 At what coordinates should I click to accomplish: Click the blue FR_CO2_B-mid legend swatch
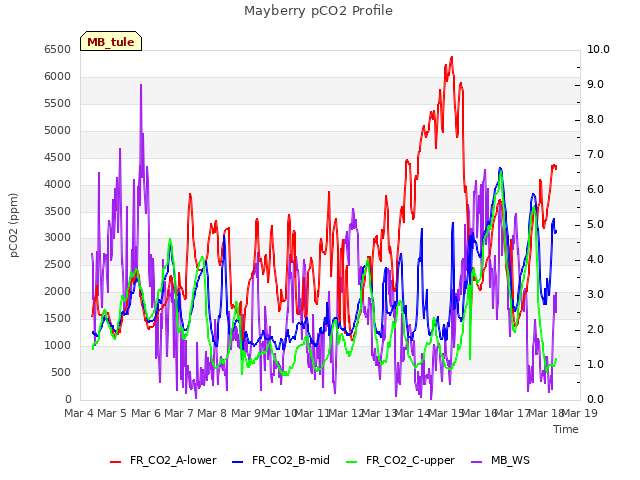pyautogui.click(x=238, y=462)
